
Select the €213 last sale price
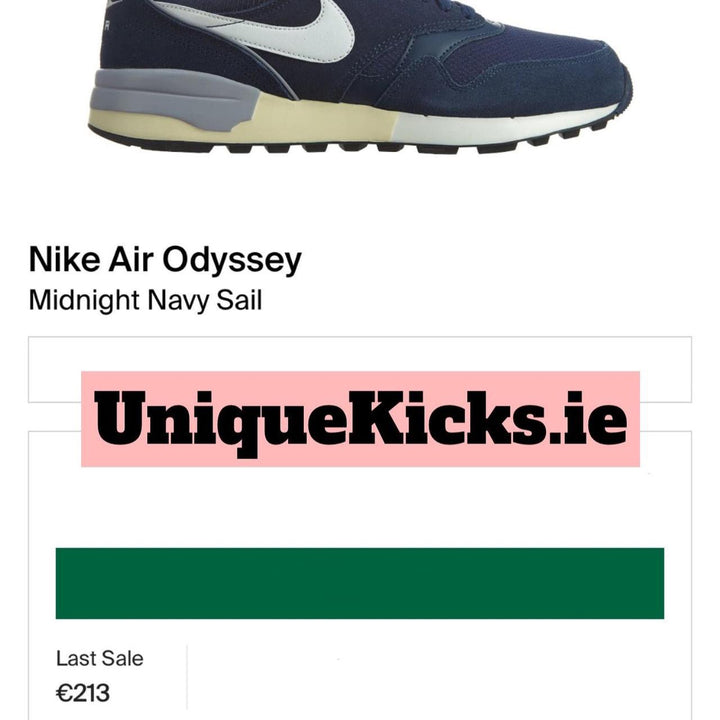83,693
